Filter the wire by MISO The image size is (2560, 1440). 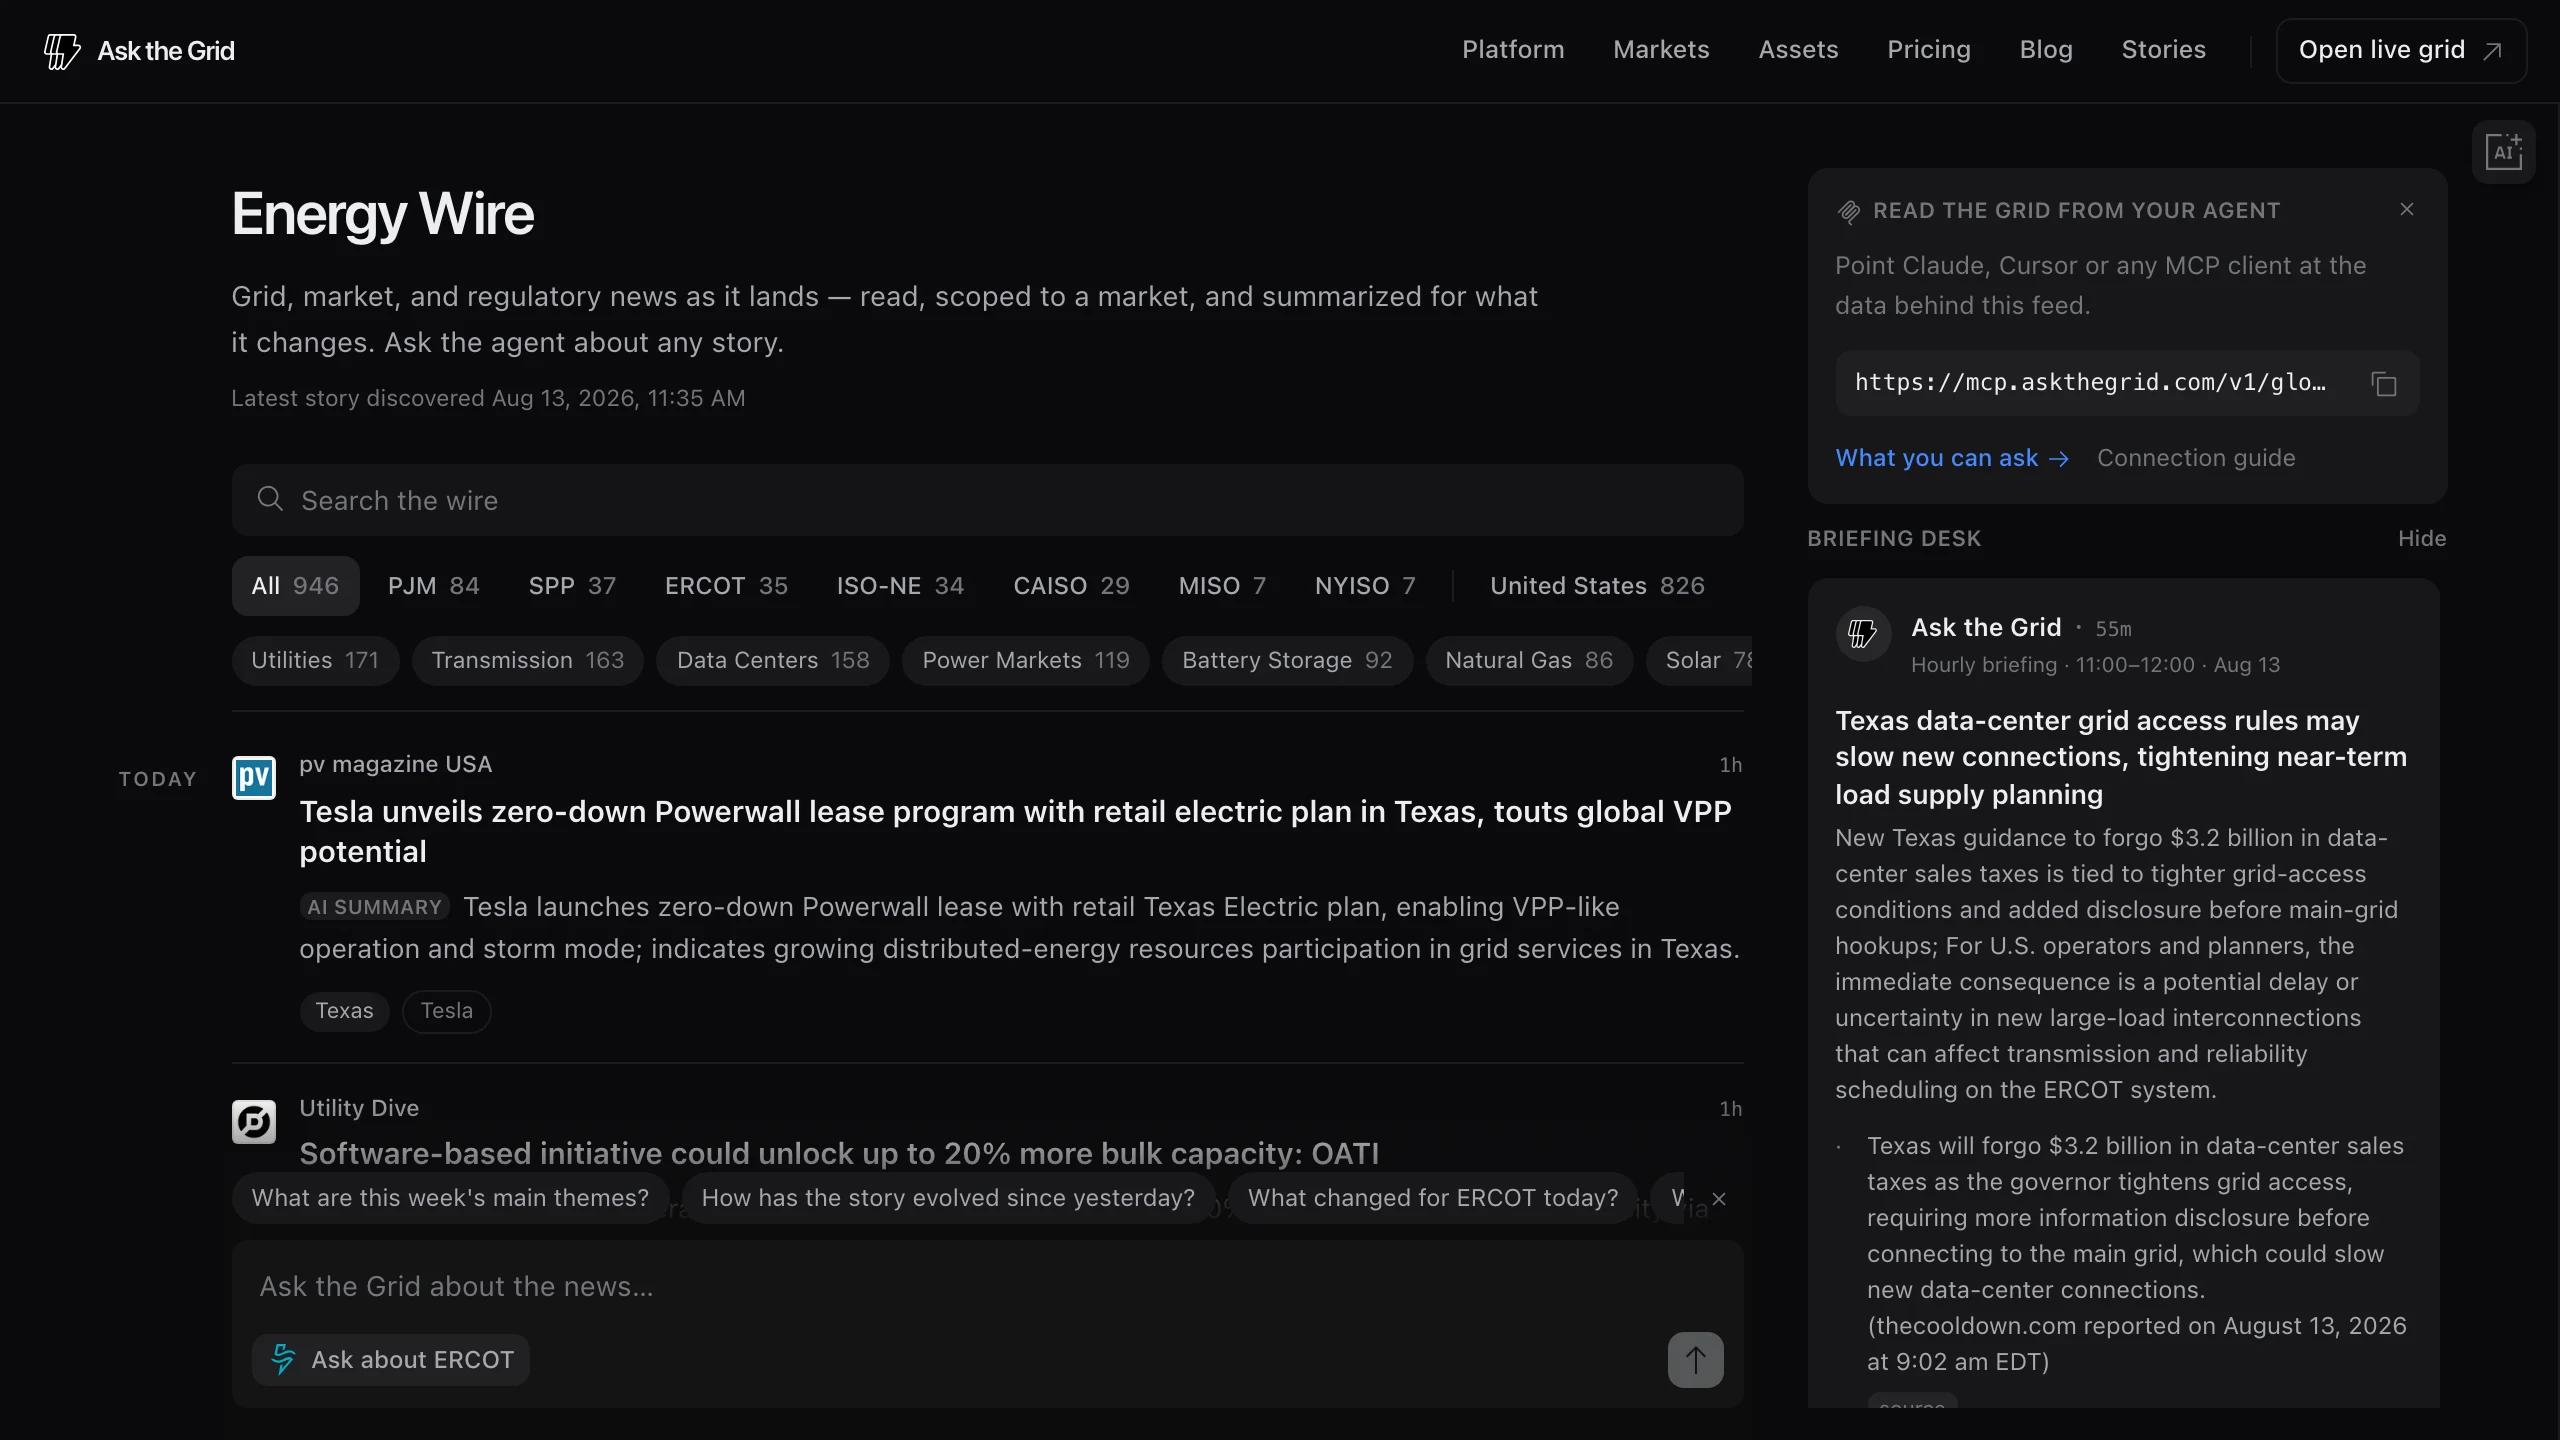click(1222, 586)
